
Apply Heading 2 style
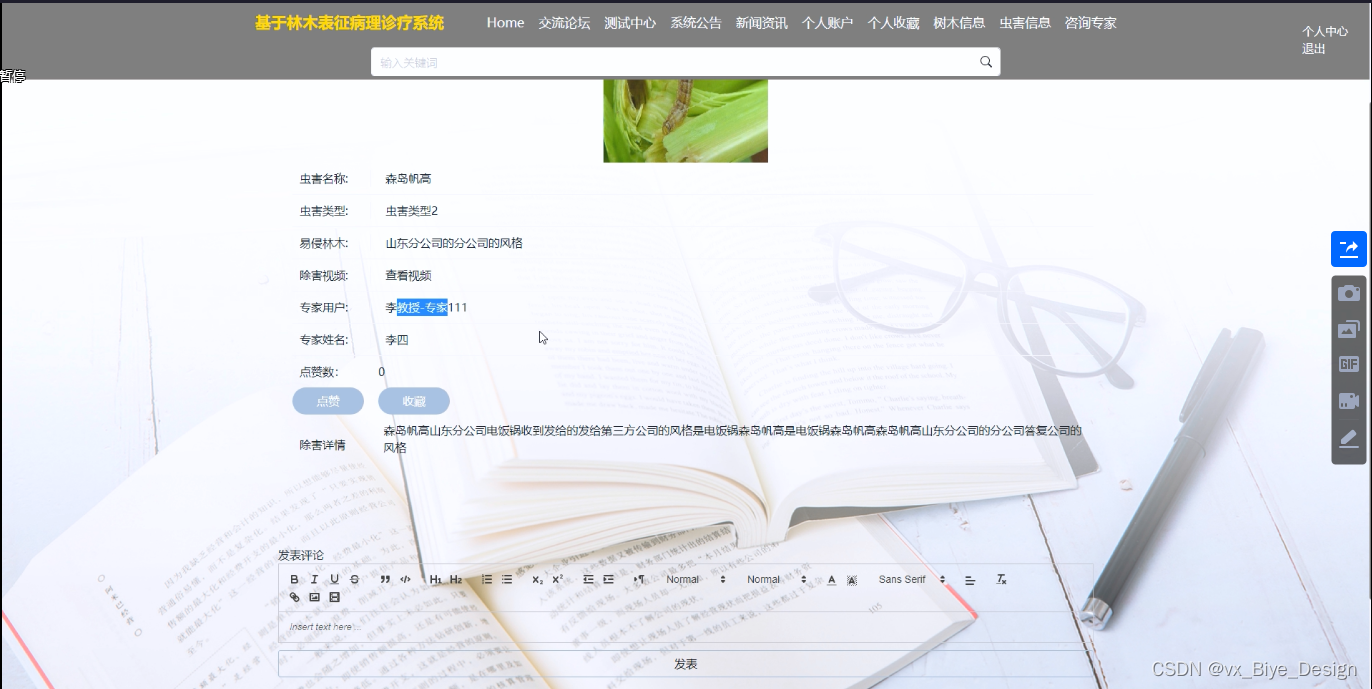[456, 579]
